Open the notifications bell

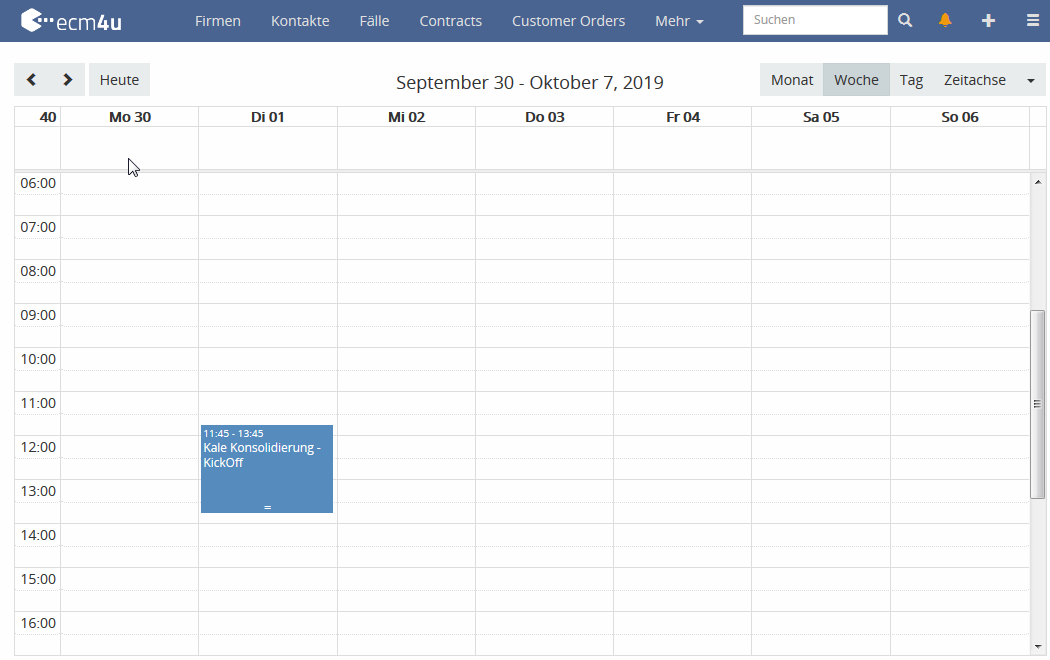(x=945, y=21)
